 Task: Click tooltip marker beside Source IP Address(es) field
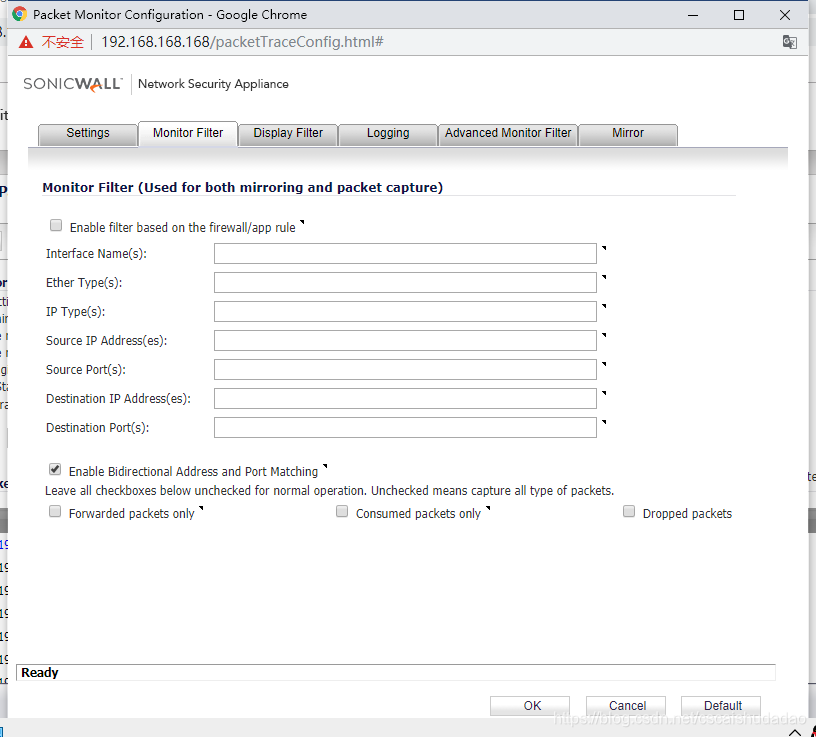[604, 336]
